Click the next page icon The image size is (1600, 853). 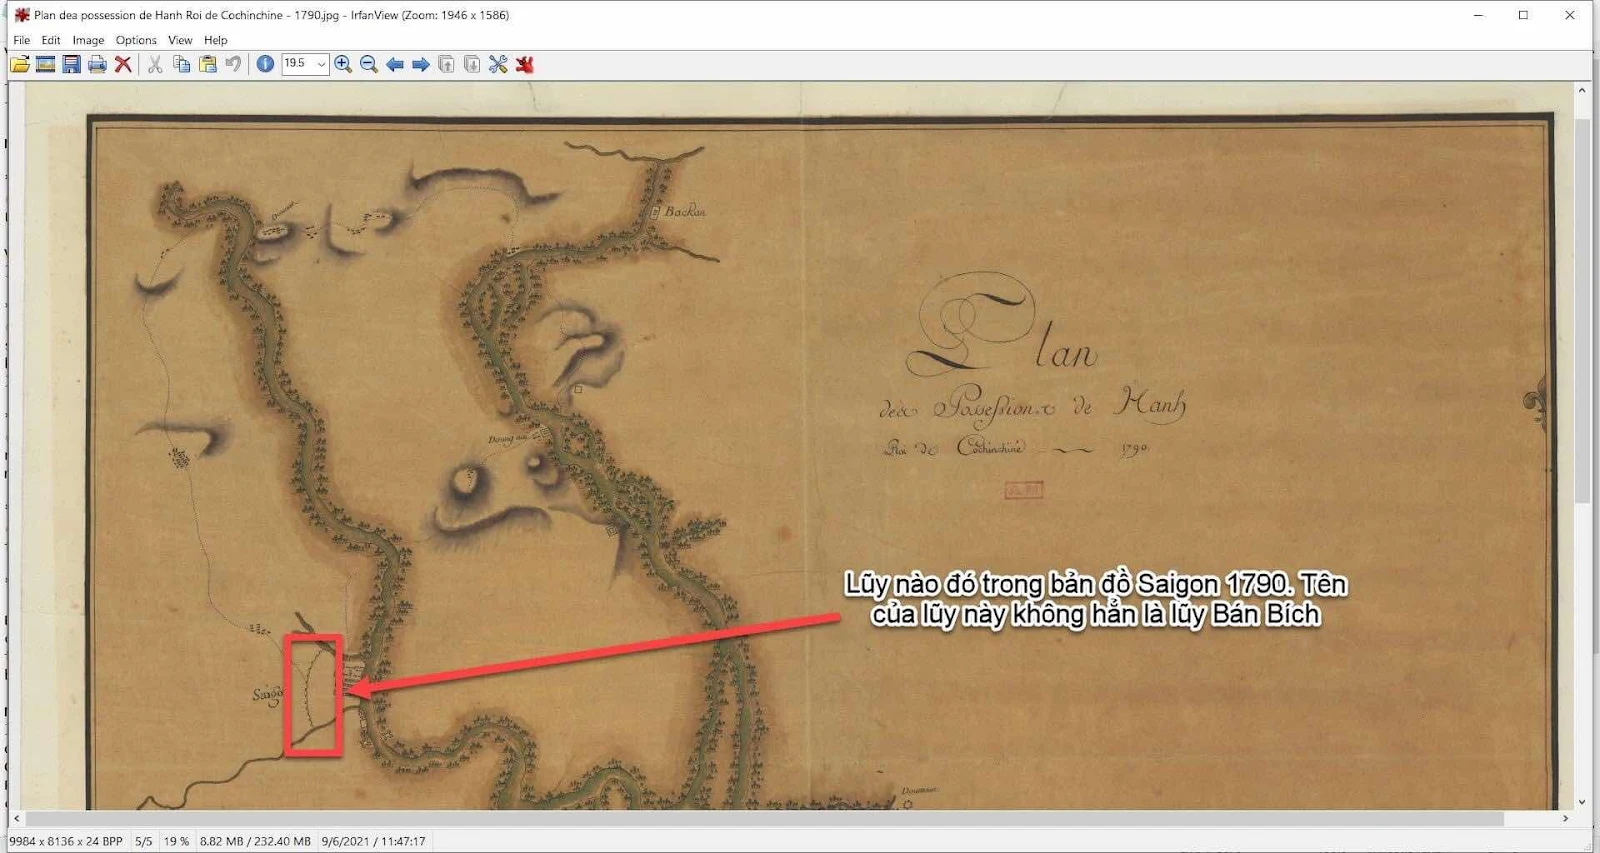472,64
